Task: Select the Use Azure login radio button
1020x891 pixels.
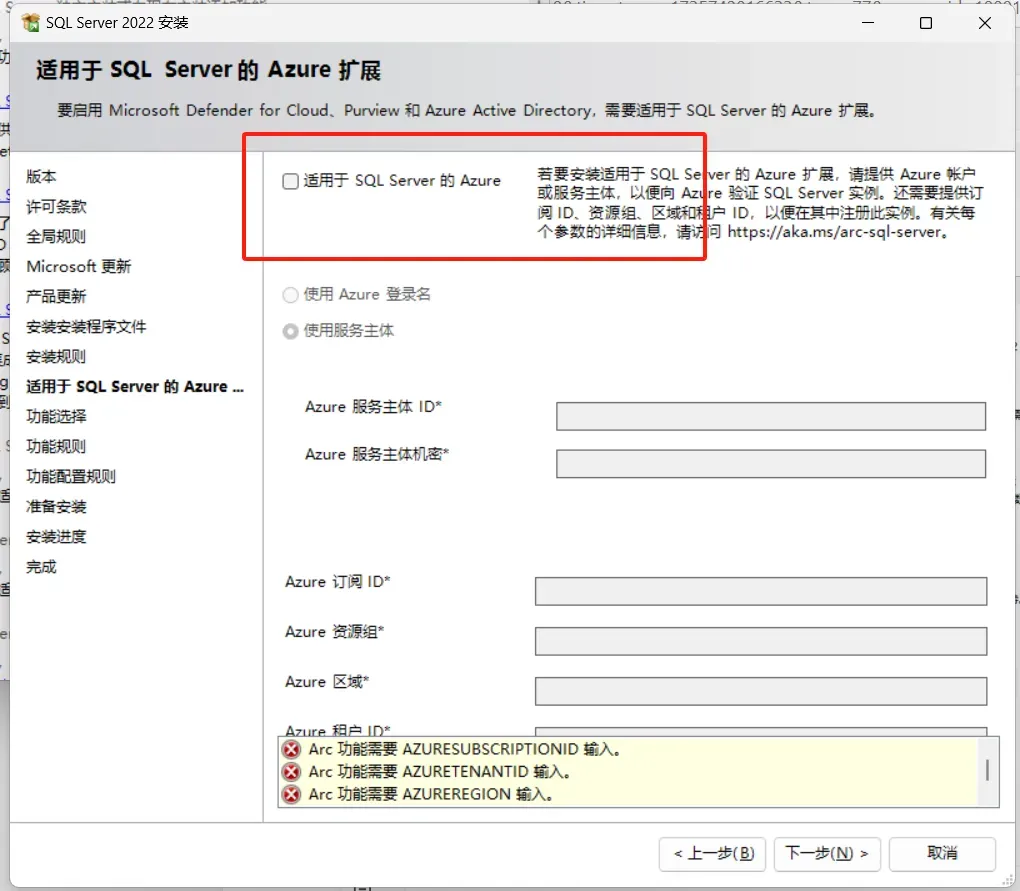Action: click(x=290, y=295)
